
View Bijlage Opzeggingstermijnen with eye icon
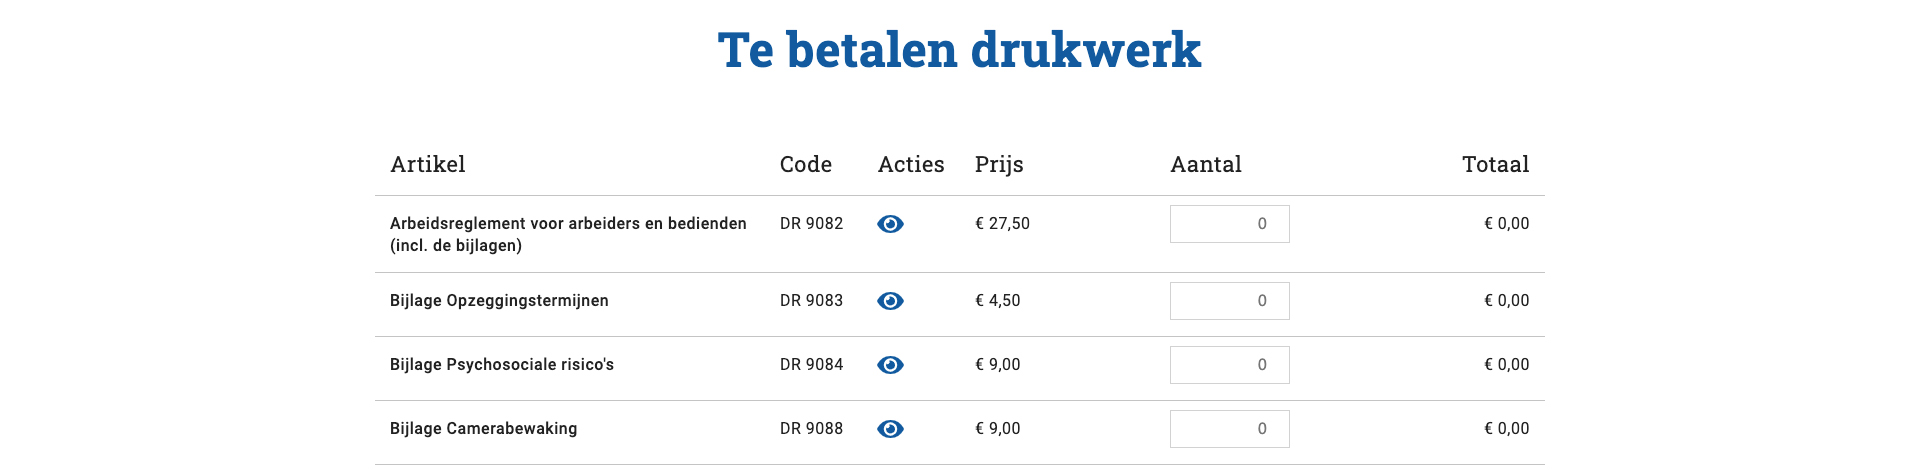pyautogui.click(x=890, y=301)
